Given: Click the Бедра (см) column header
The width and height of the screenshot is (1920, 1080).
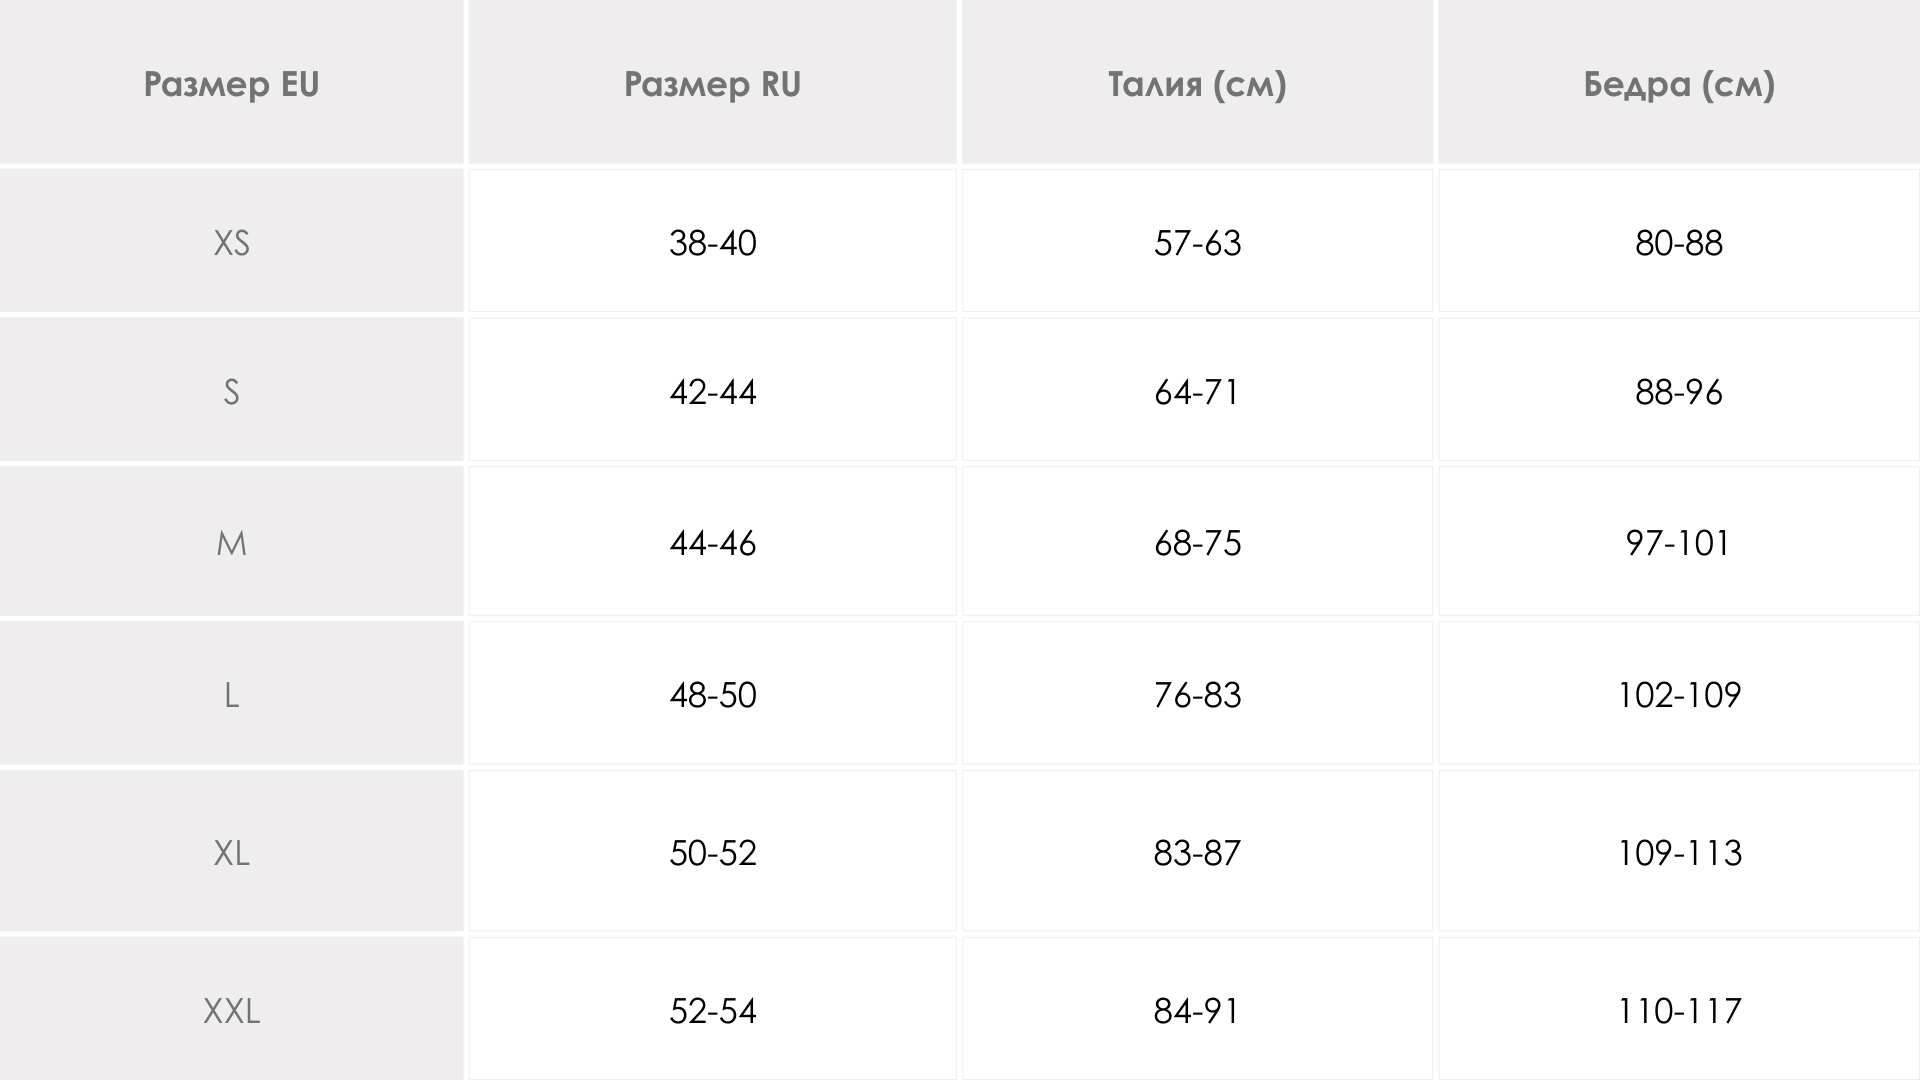Looking at the screenshot, I should [x=1679, y=84].
